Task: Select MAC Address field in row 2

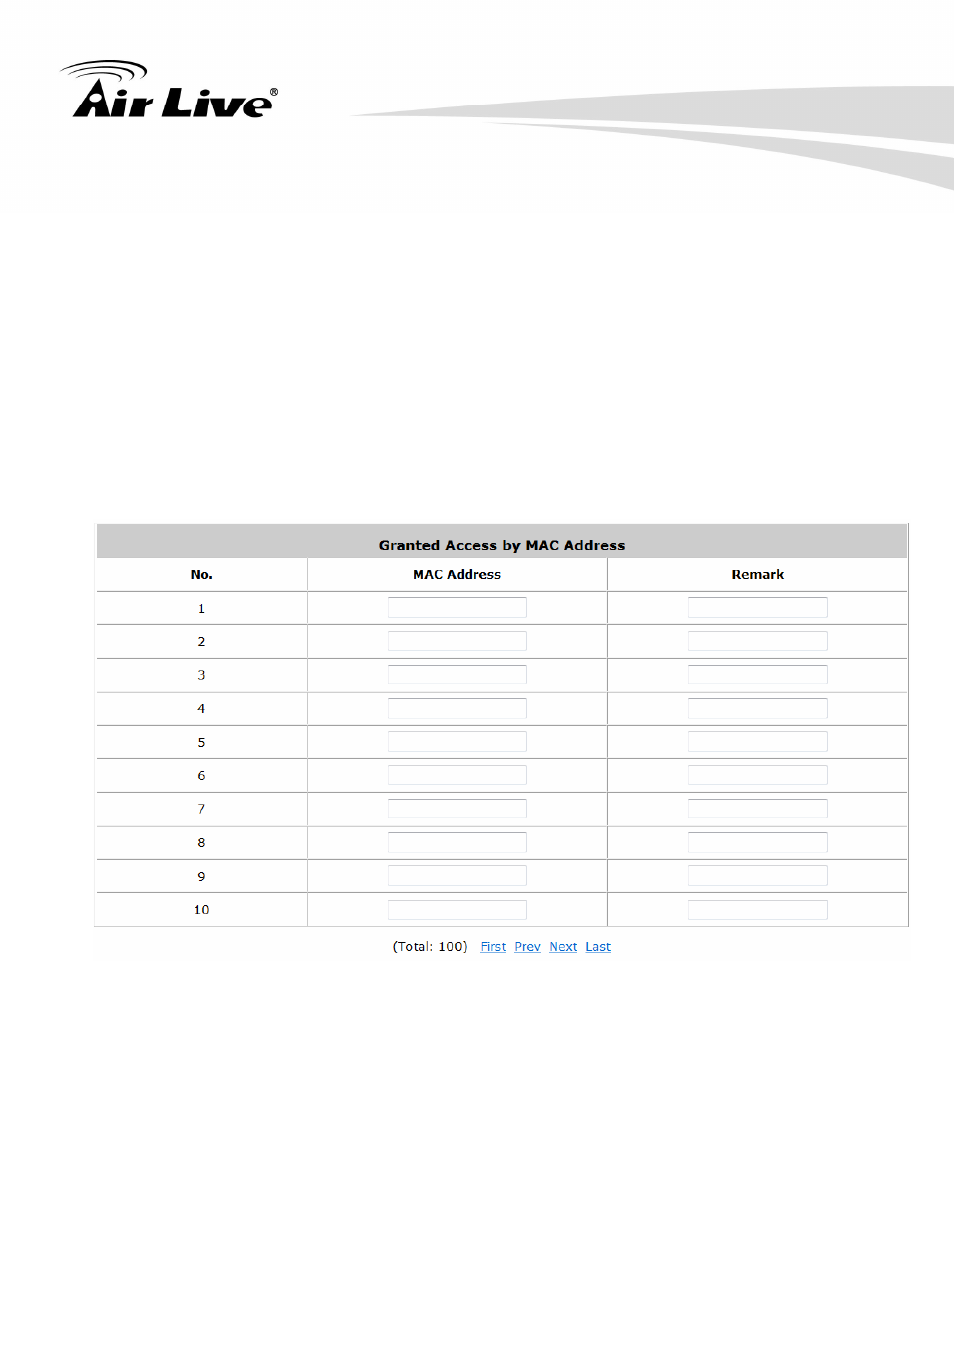Action: point(457,641)
